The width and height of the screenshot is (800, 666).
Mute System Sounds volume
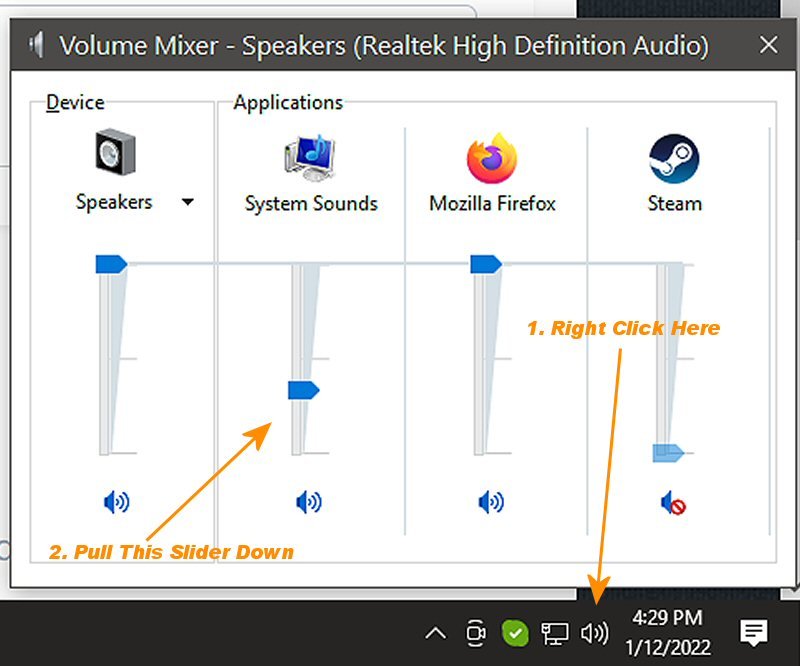point(309,502)
